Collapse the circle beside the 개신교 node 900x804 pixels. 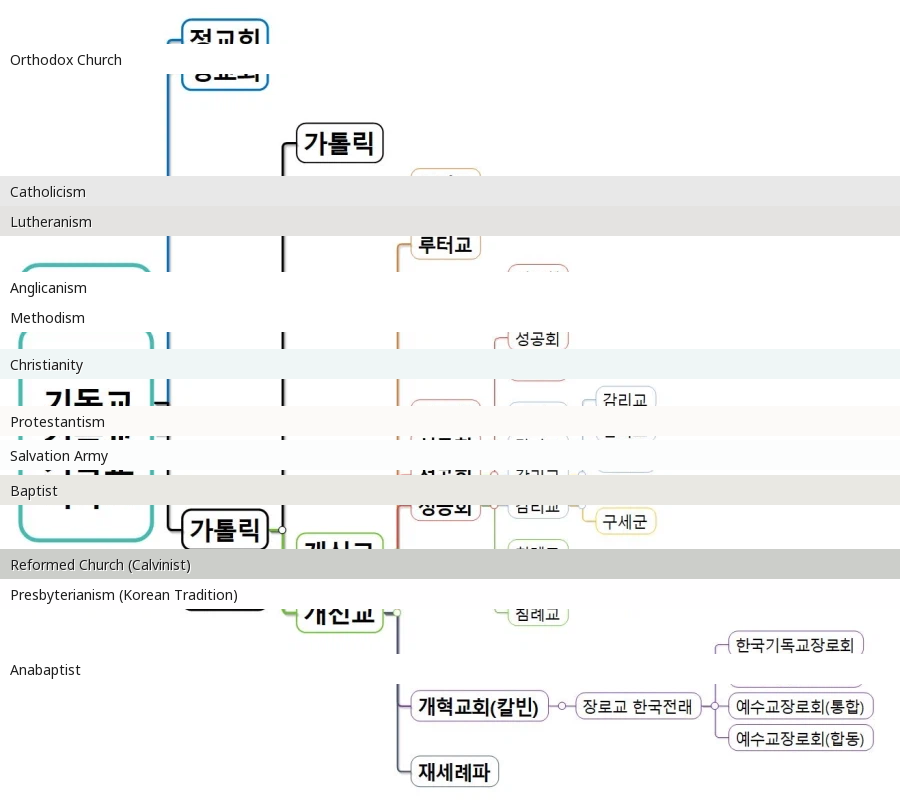click(x=397, y=611)
